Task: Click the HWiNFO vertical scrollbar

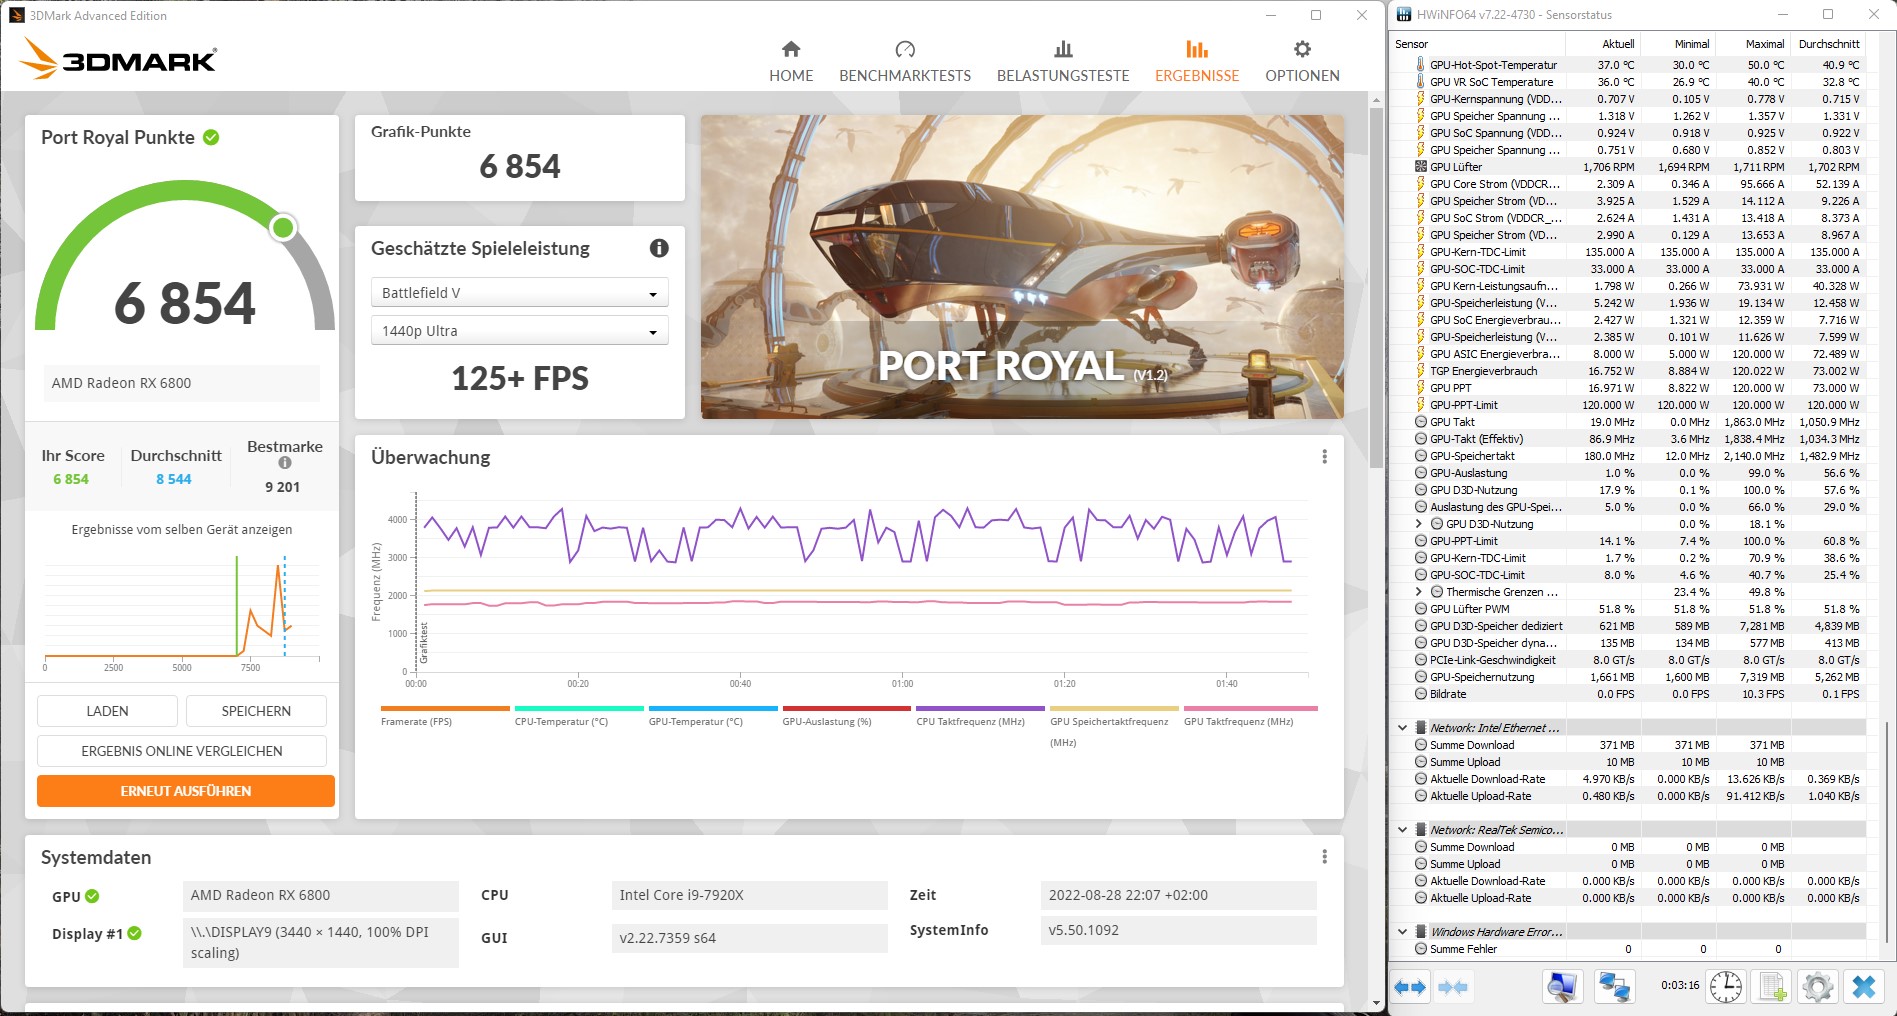Action: point(1886,832)
